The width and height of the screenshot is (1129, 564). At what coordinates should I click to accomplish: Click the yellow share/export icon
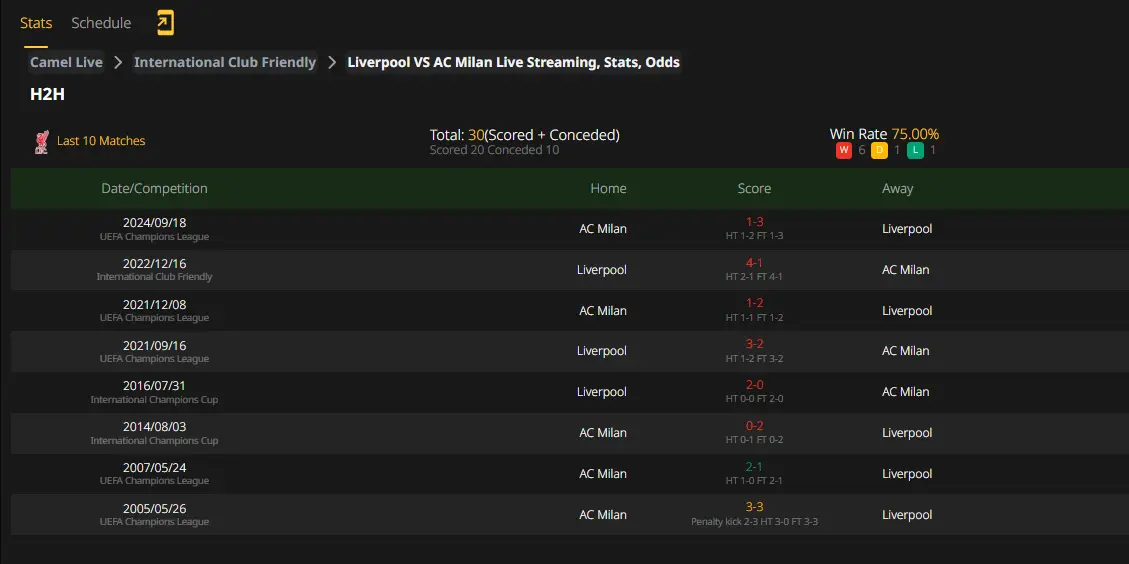tap(165, 23)
